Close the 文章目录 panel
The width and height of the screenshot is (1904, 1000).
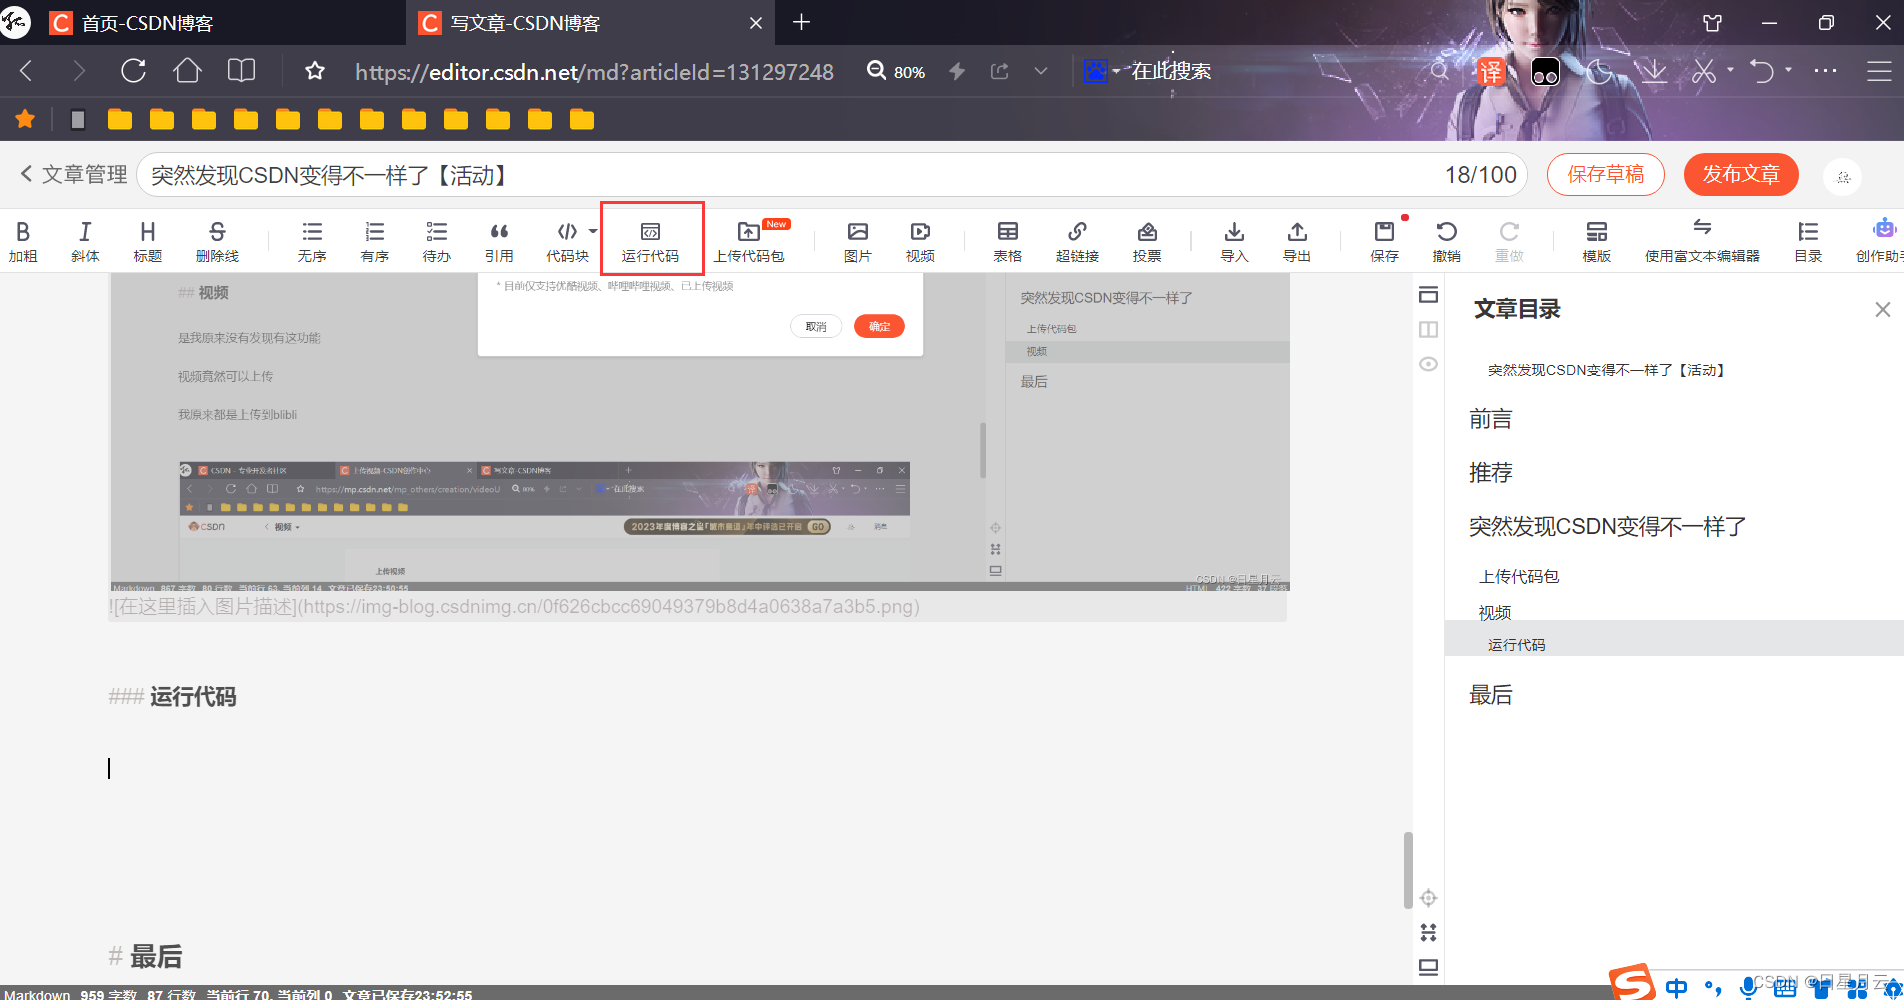(x=1882, y=310)
